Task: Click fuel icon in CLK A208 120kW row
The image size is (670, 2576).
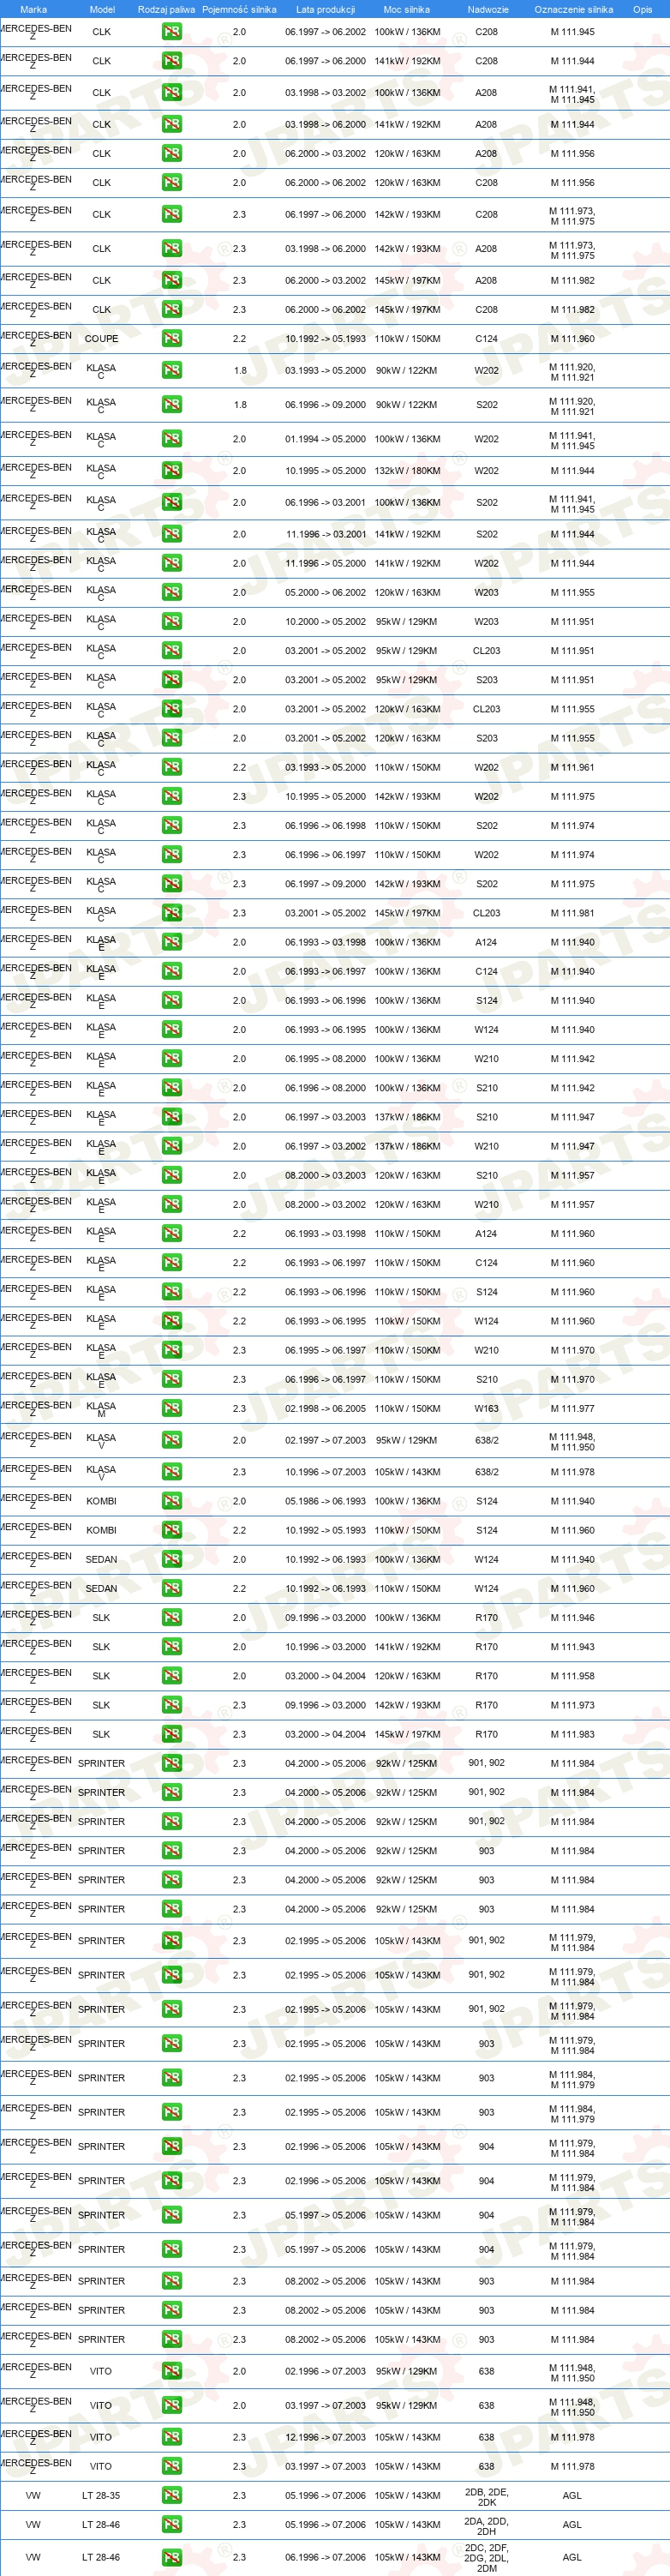Action: tap(172, 153)
